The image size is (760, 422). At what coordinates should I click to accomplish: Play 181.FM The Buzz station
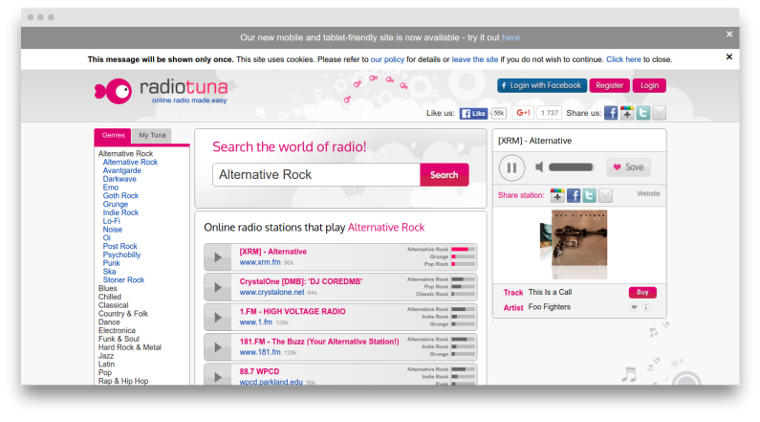point(218,347)
